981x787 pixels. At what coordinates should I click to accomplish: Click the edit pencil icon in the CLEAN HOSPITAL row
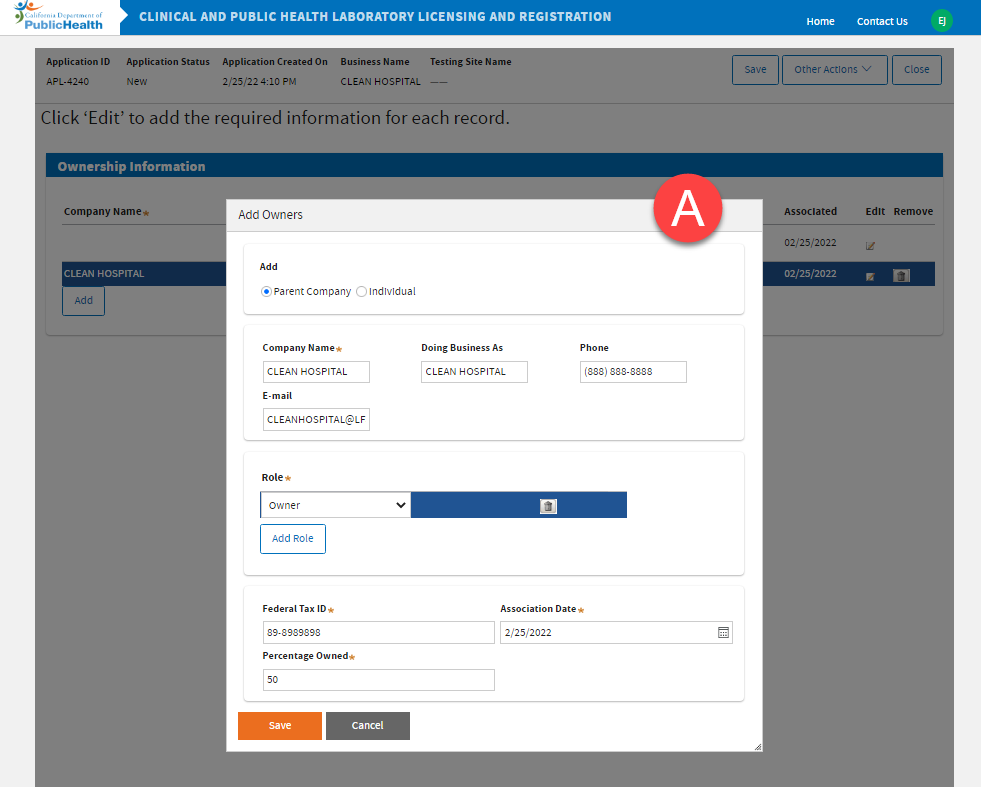[x=870, y=276]
